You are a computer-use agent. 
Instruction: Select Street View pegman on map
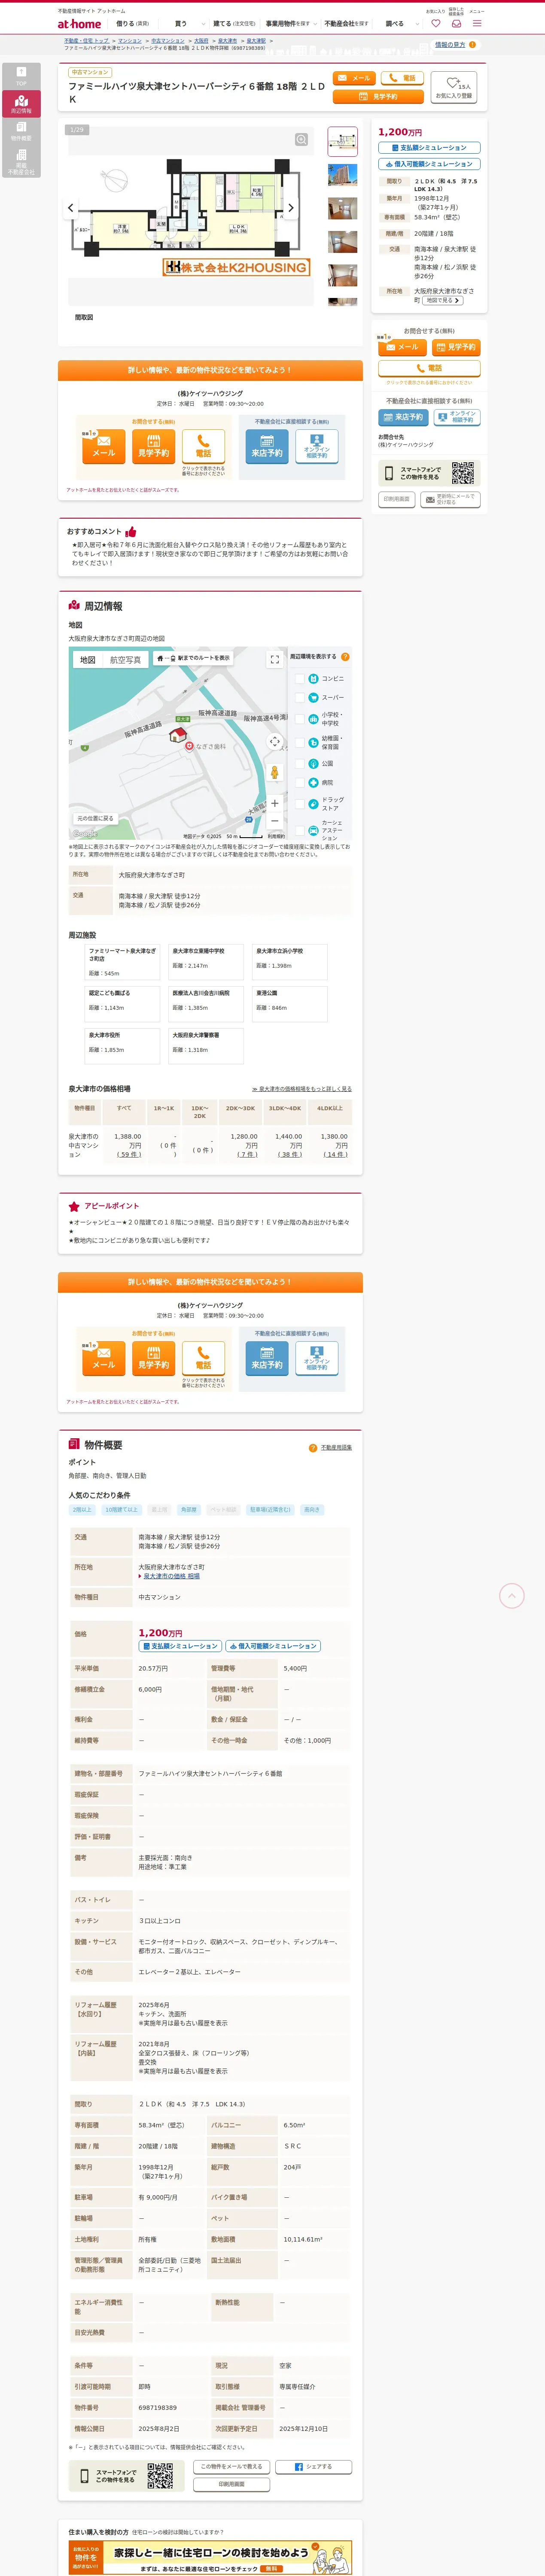[275, 773]
